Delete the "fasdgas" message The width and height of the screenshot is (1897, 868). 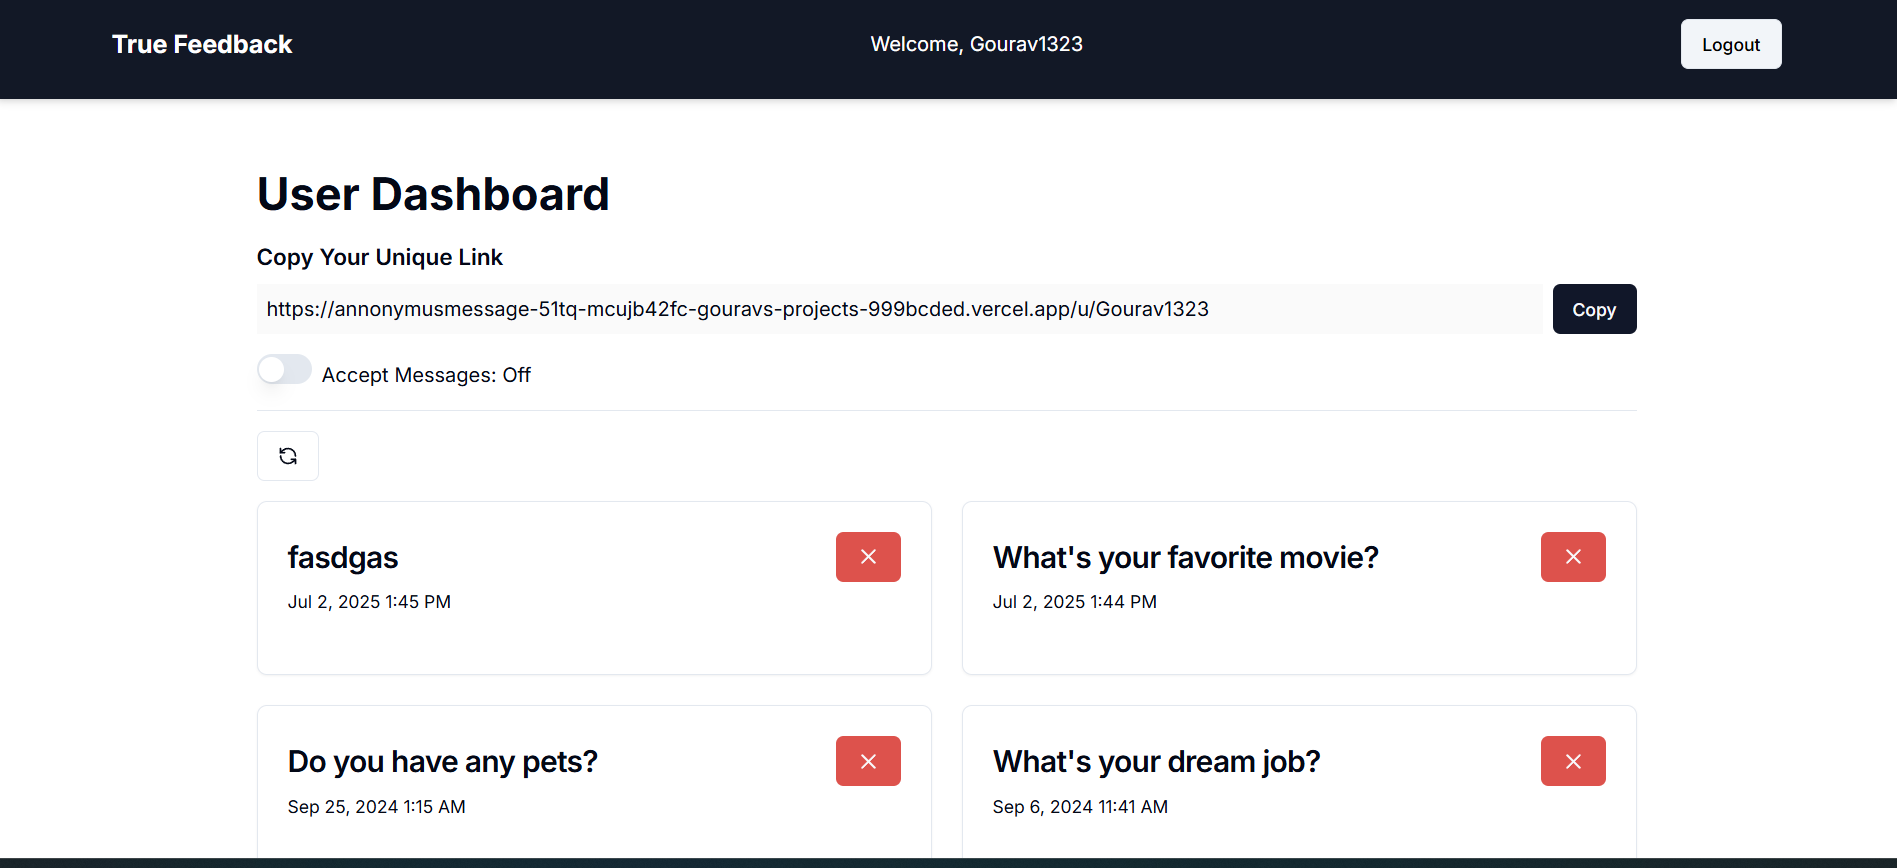[868, 557]
